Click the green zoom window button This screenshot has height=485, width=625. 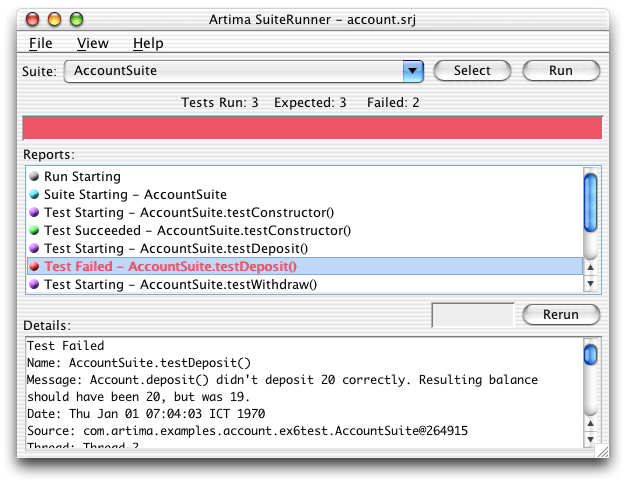pos(76,19)
